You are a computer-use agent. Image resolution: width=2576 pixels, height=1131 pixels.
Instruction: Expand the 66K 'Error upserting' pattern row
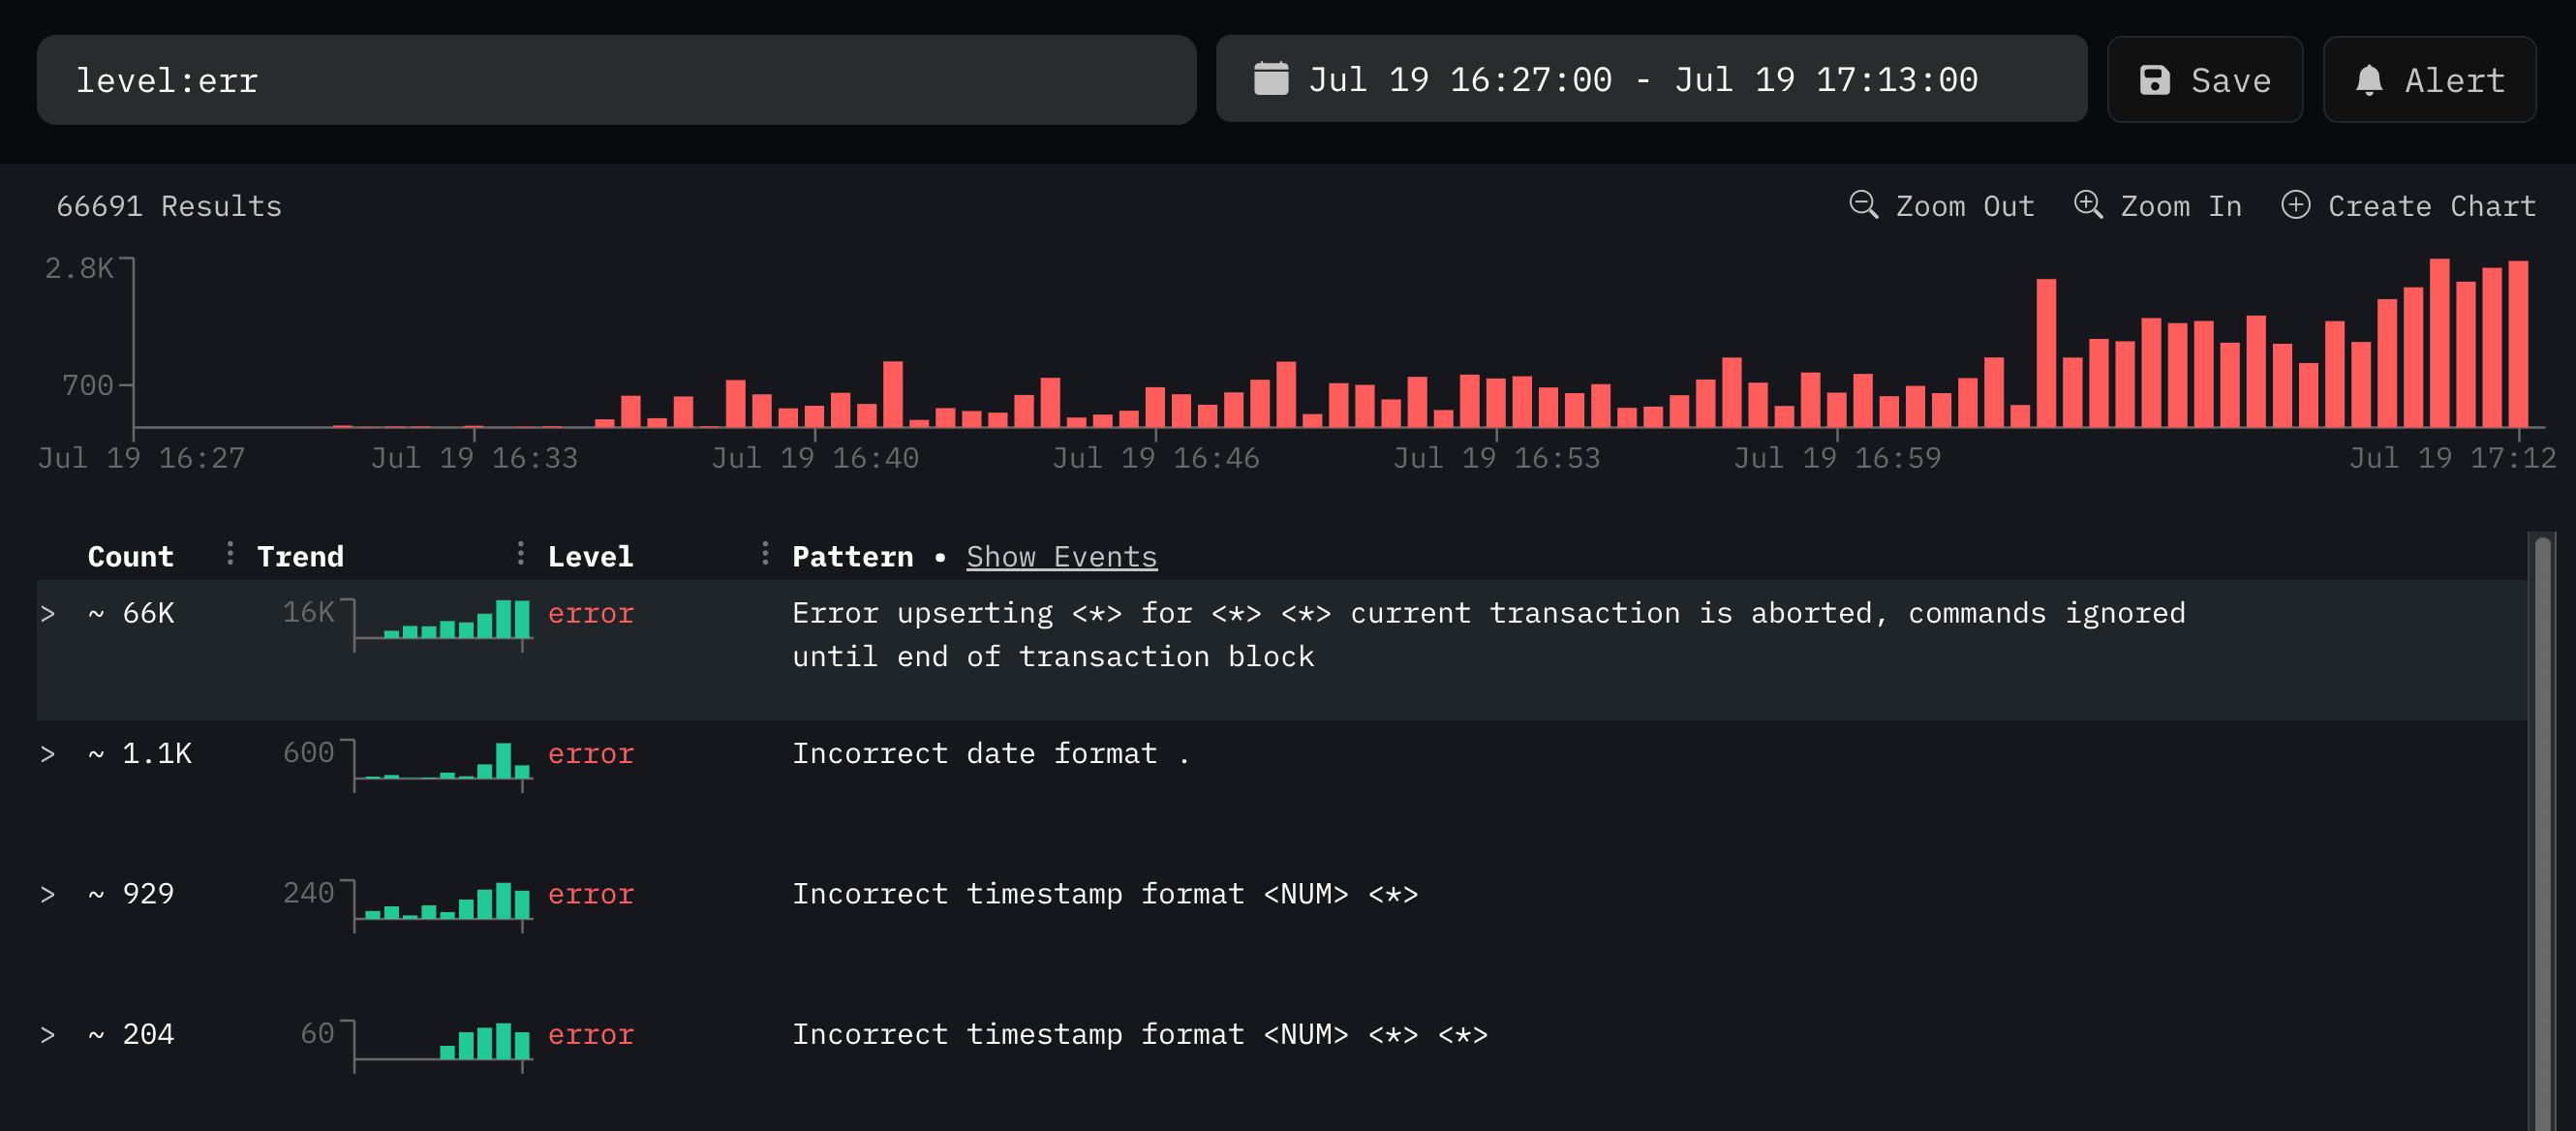point(48,614)
